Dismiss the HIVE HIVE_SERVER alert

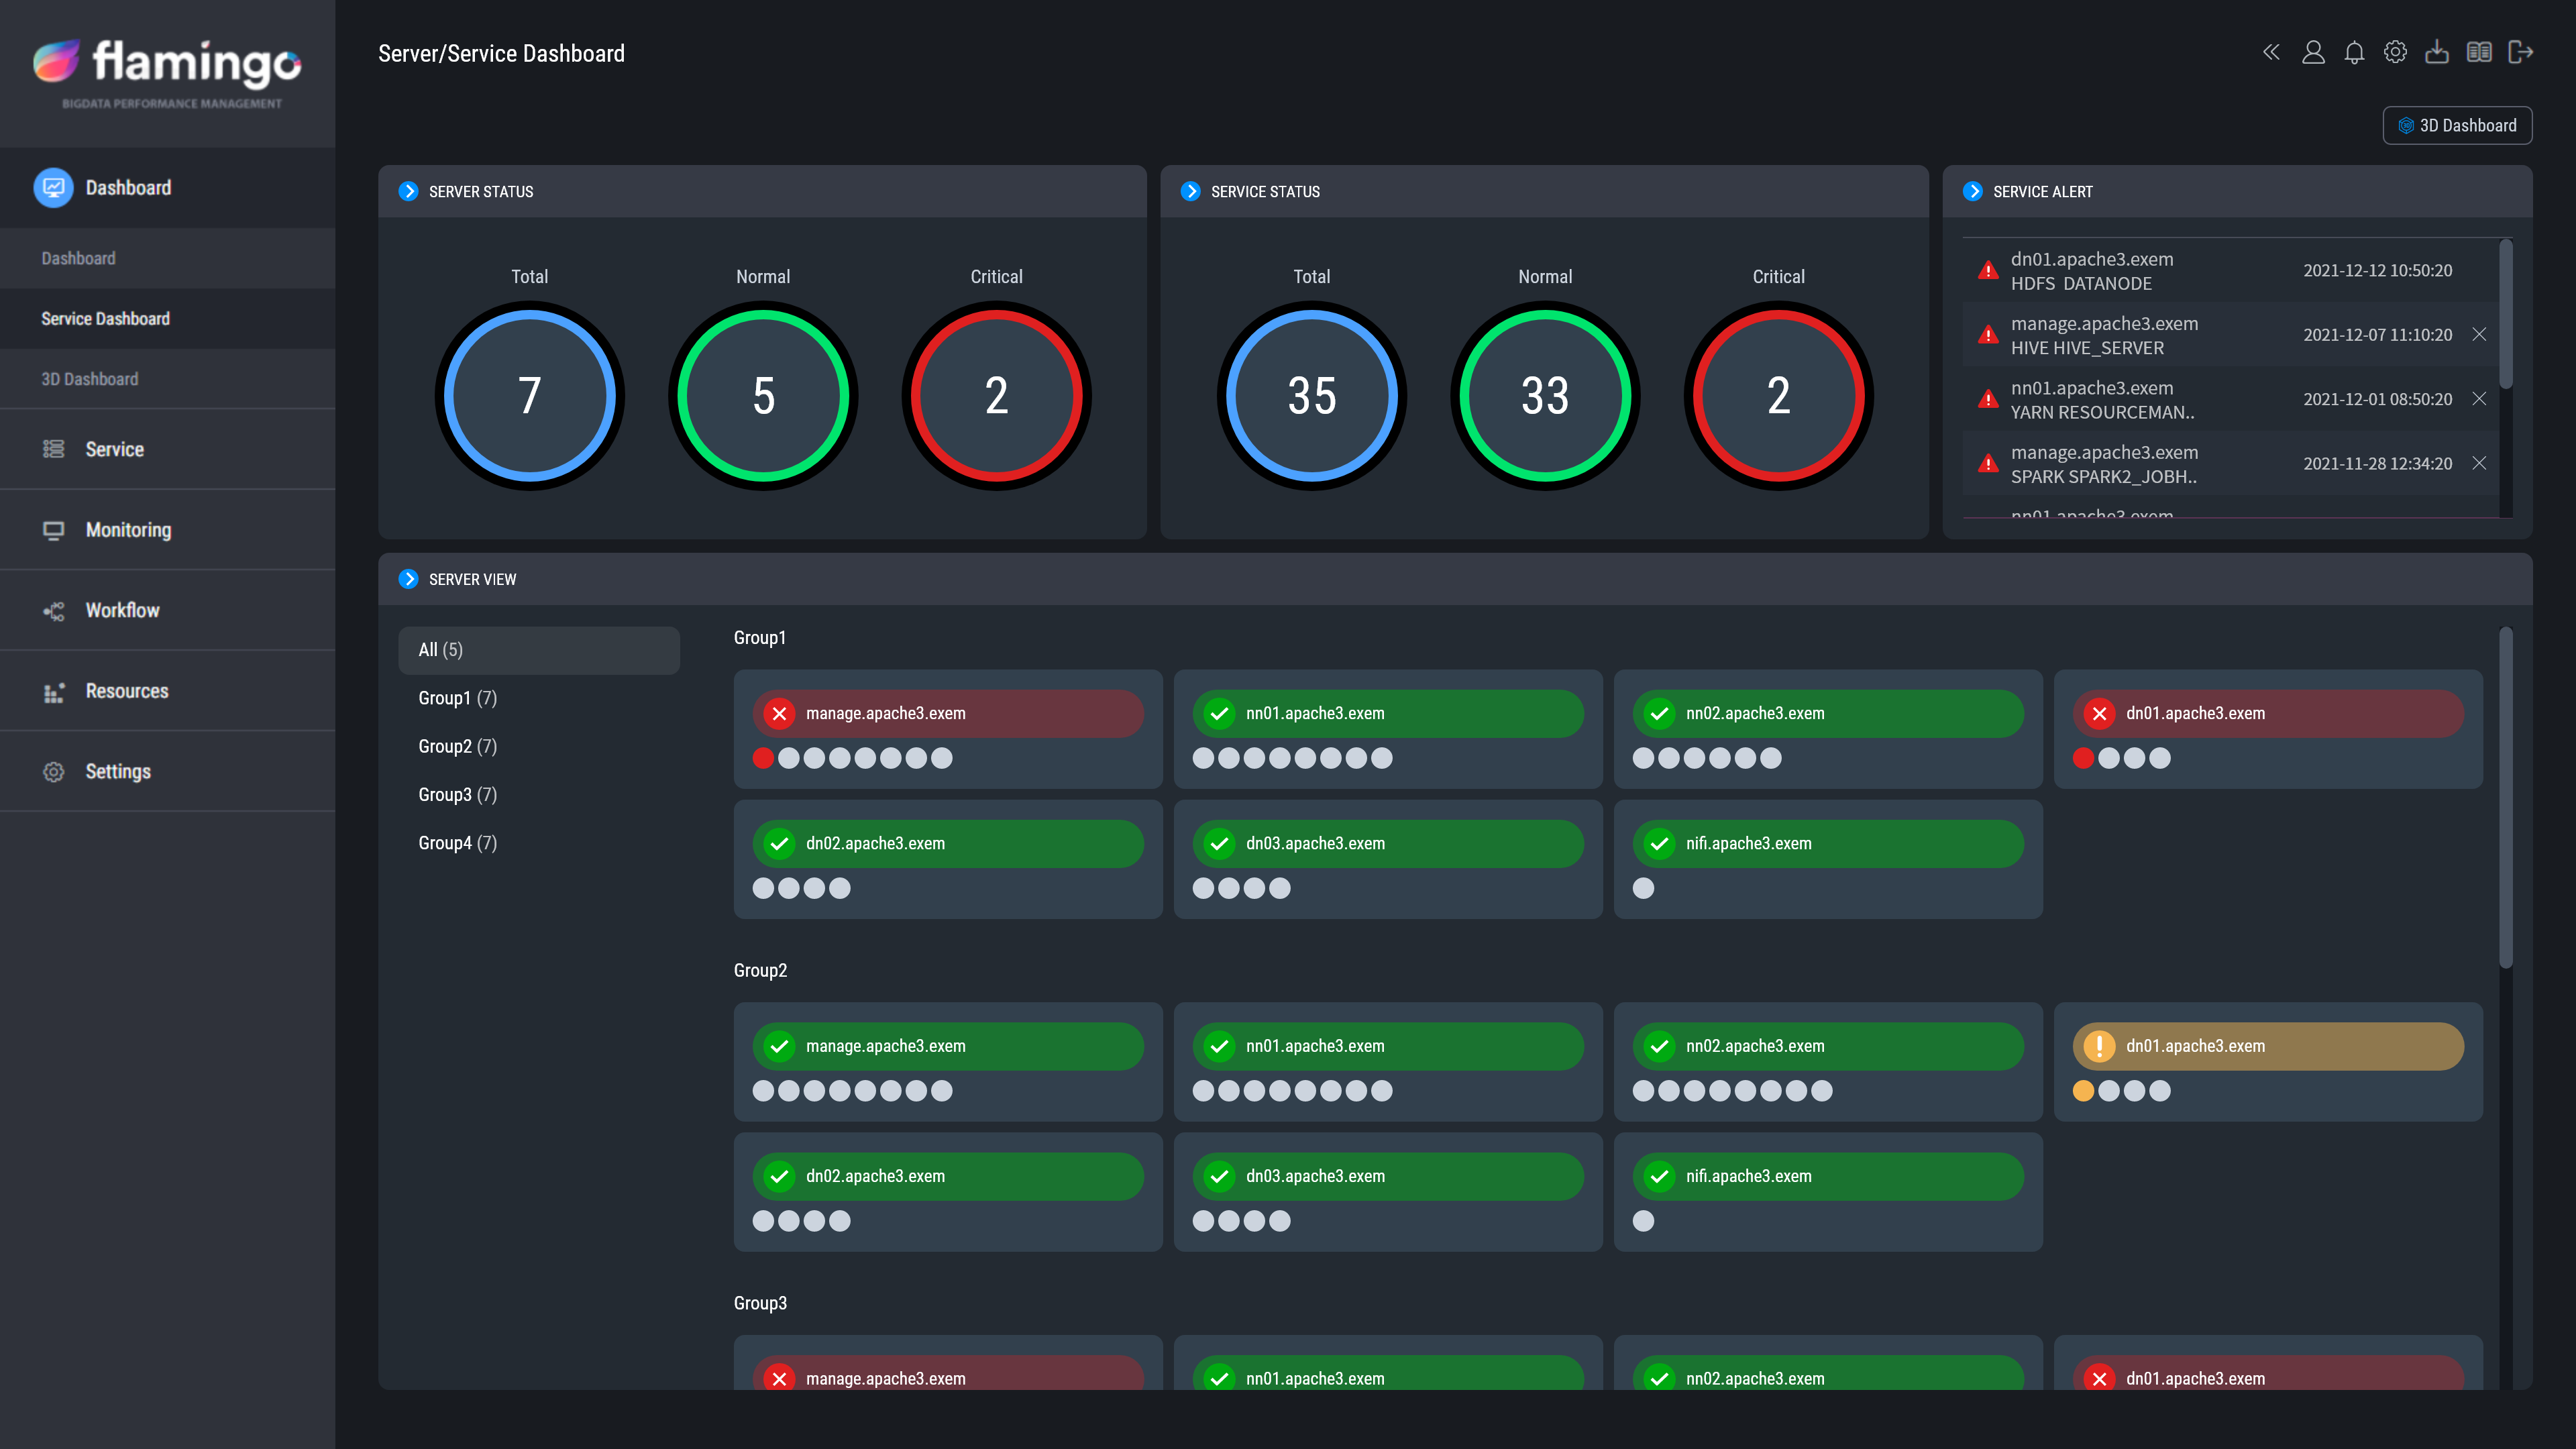pos(2479,335)
